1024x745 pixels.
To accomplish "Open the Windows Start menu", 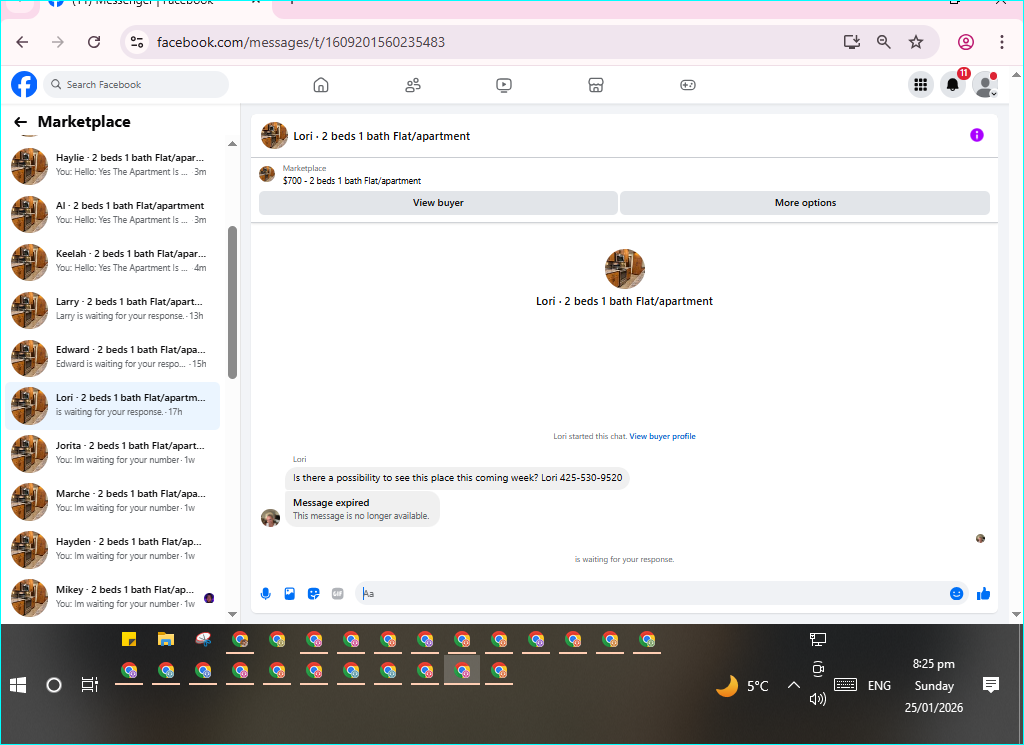I will click(18, 685).
